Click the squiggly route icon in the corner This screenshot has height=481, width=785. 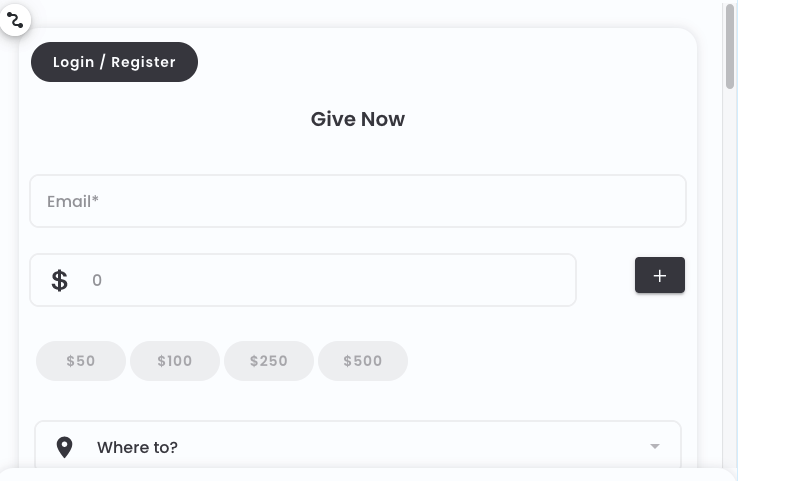coord(15,20)
